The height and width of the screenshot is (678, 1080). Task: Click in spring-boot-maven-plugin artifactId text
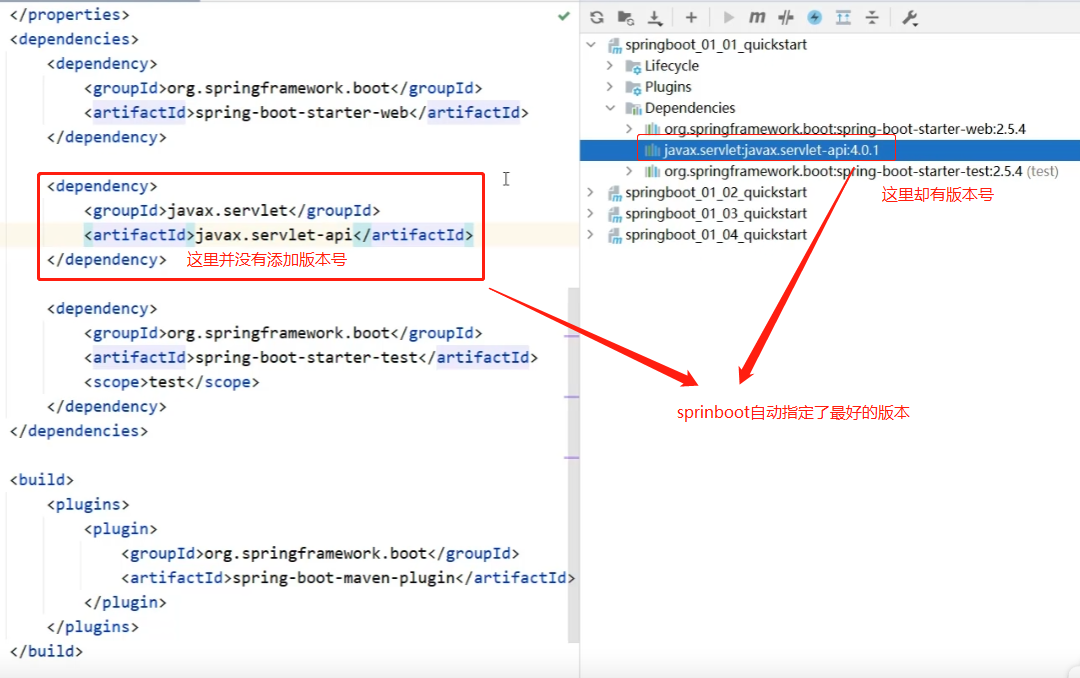click(x=344, y=577)
